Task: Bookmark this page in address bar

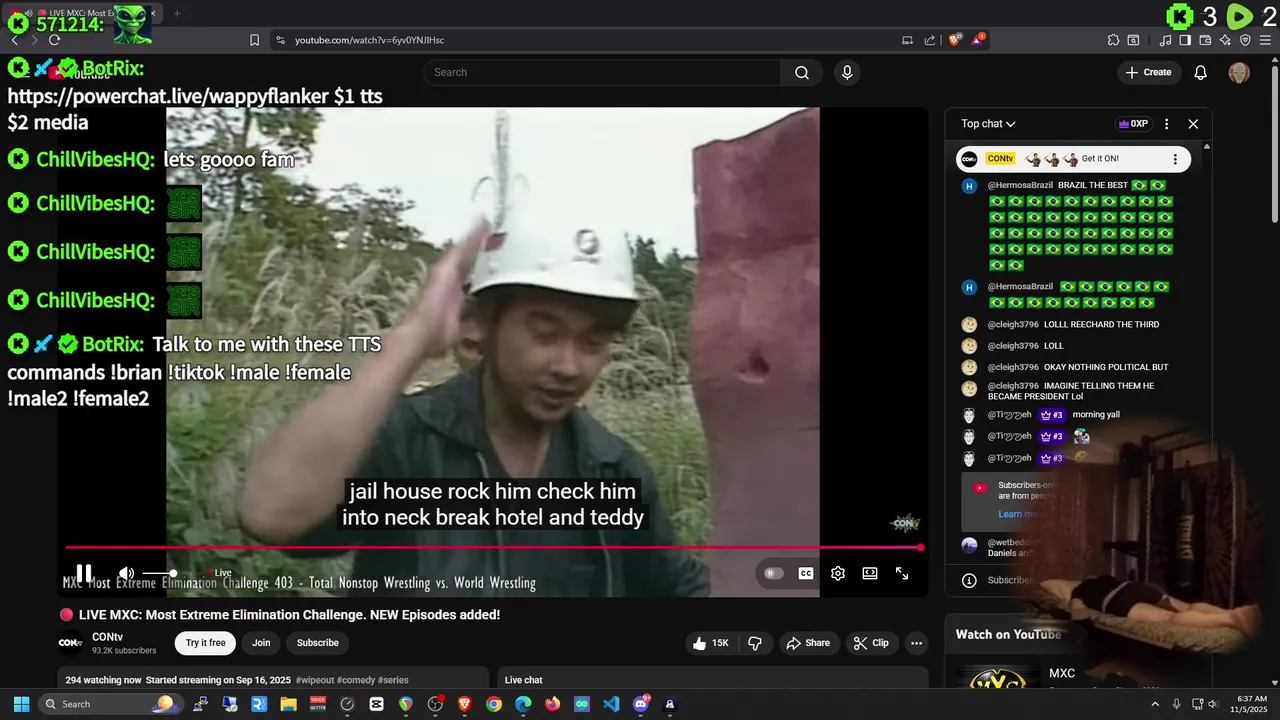Action: [254, 40]
